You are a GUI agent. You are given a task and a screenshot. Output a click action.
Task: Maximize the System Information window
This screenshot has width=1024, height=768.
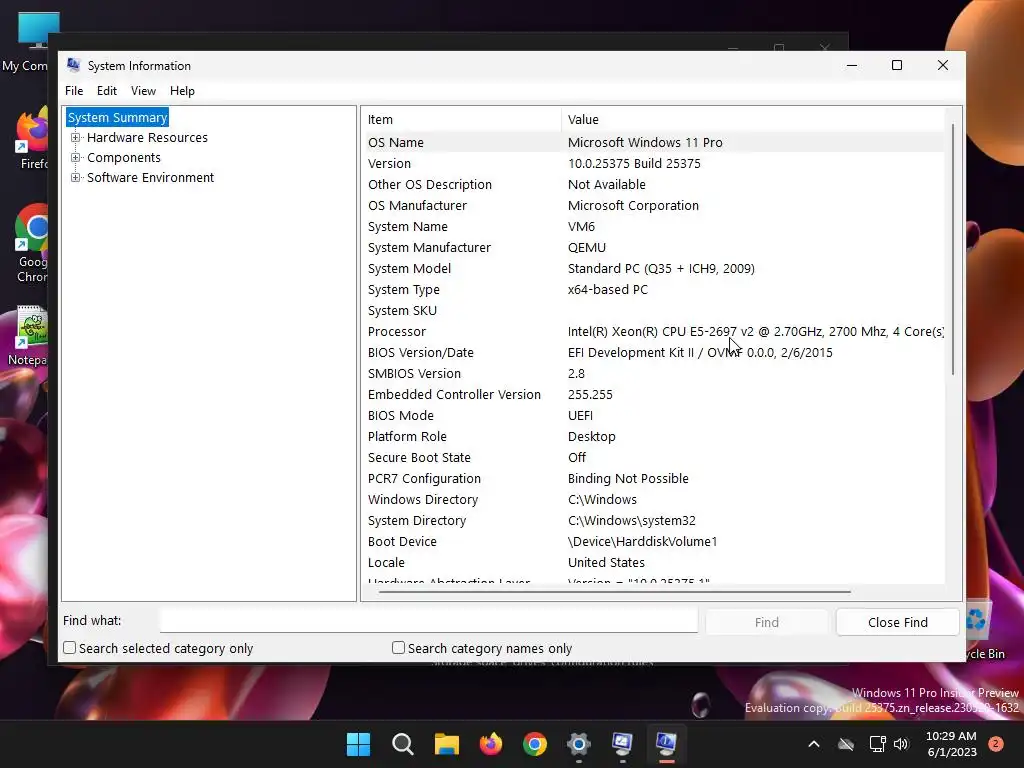(x=897, y=65)
